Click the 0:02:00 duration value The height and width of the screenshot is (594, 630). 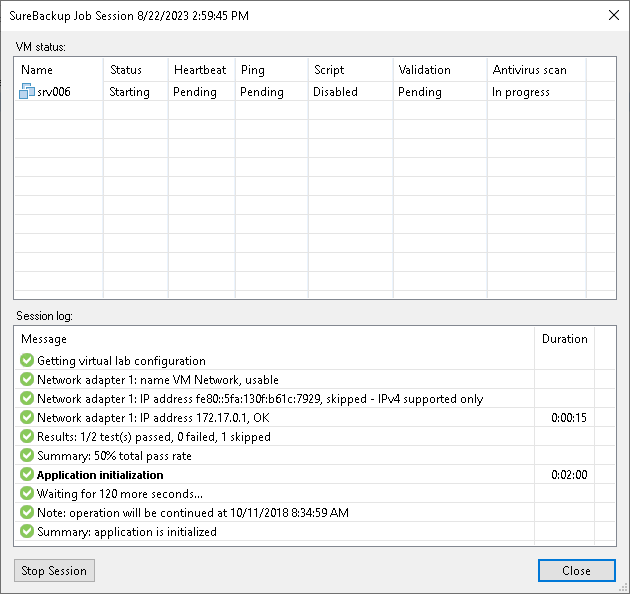[x=569, y=475]
